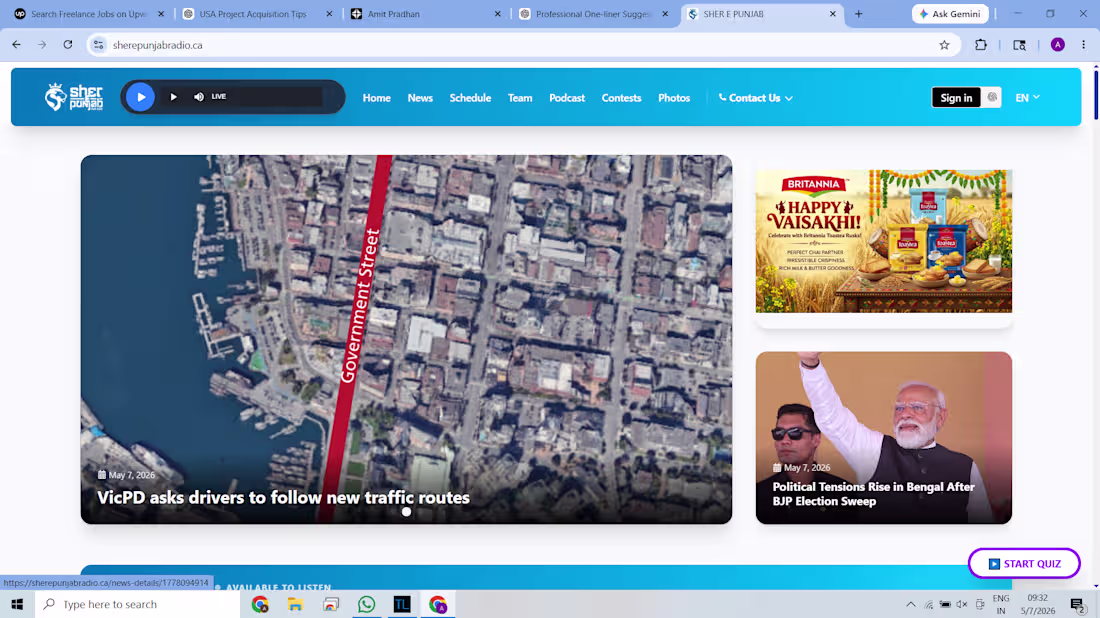The image size is (1100, 618).
Task: Open the TL app in the taskbar
Action: 402,604
